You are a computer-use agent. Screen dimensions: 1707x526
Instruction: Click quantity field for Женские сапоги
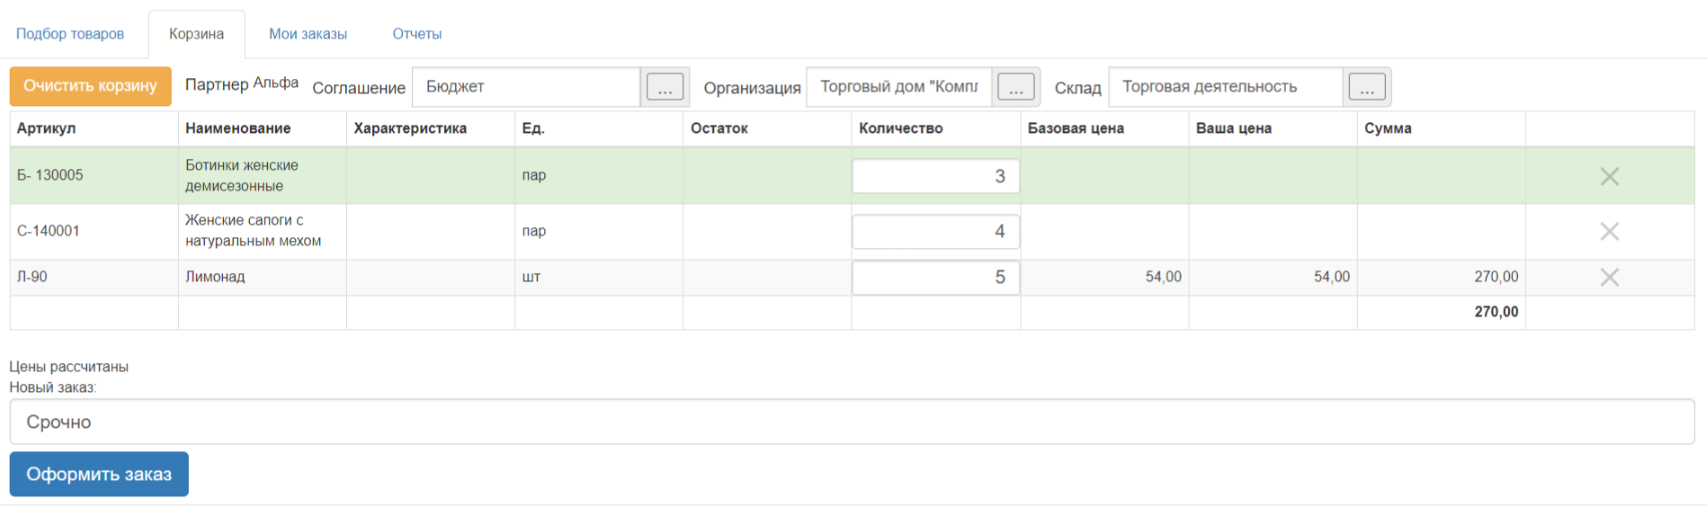(935, 232)
